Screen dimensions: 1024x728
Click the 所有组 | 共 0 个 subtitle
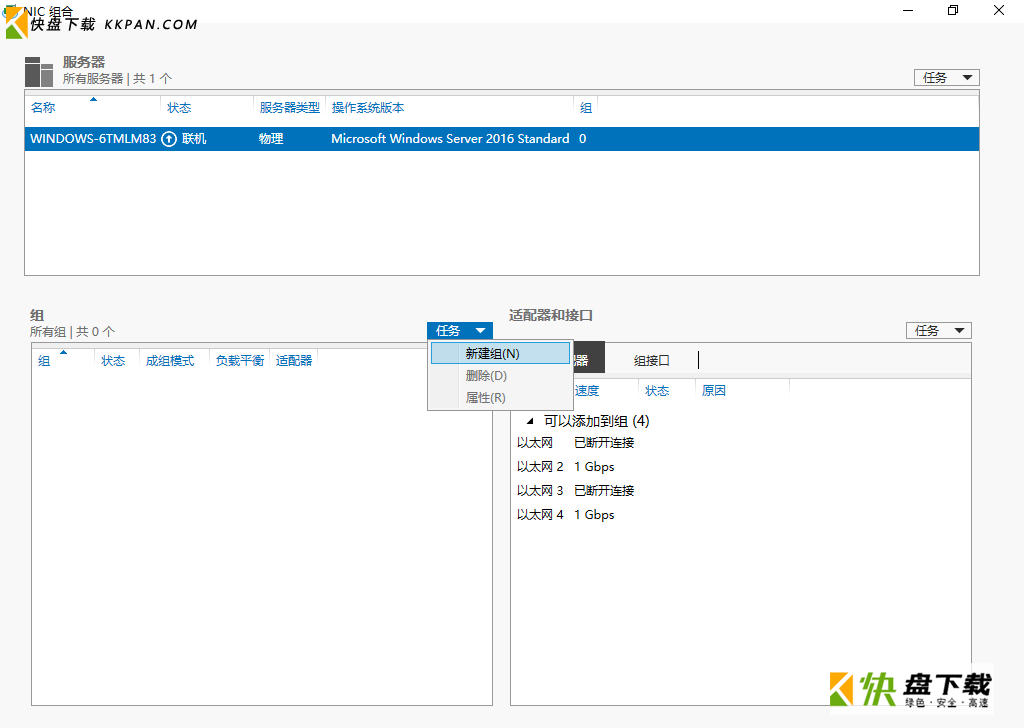72,332
